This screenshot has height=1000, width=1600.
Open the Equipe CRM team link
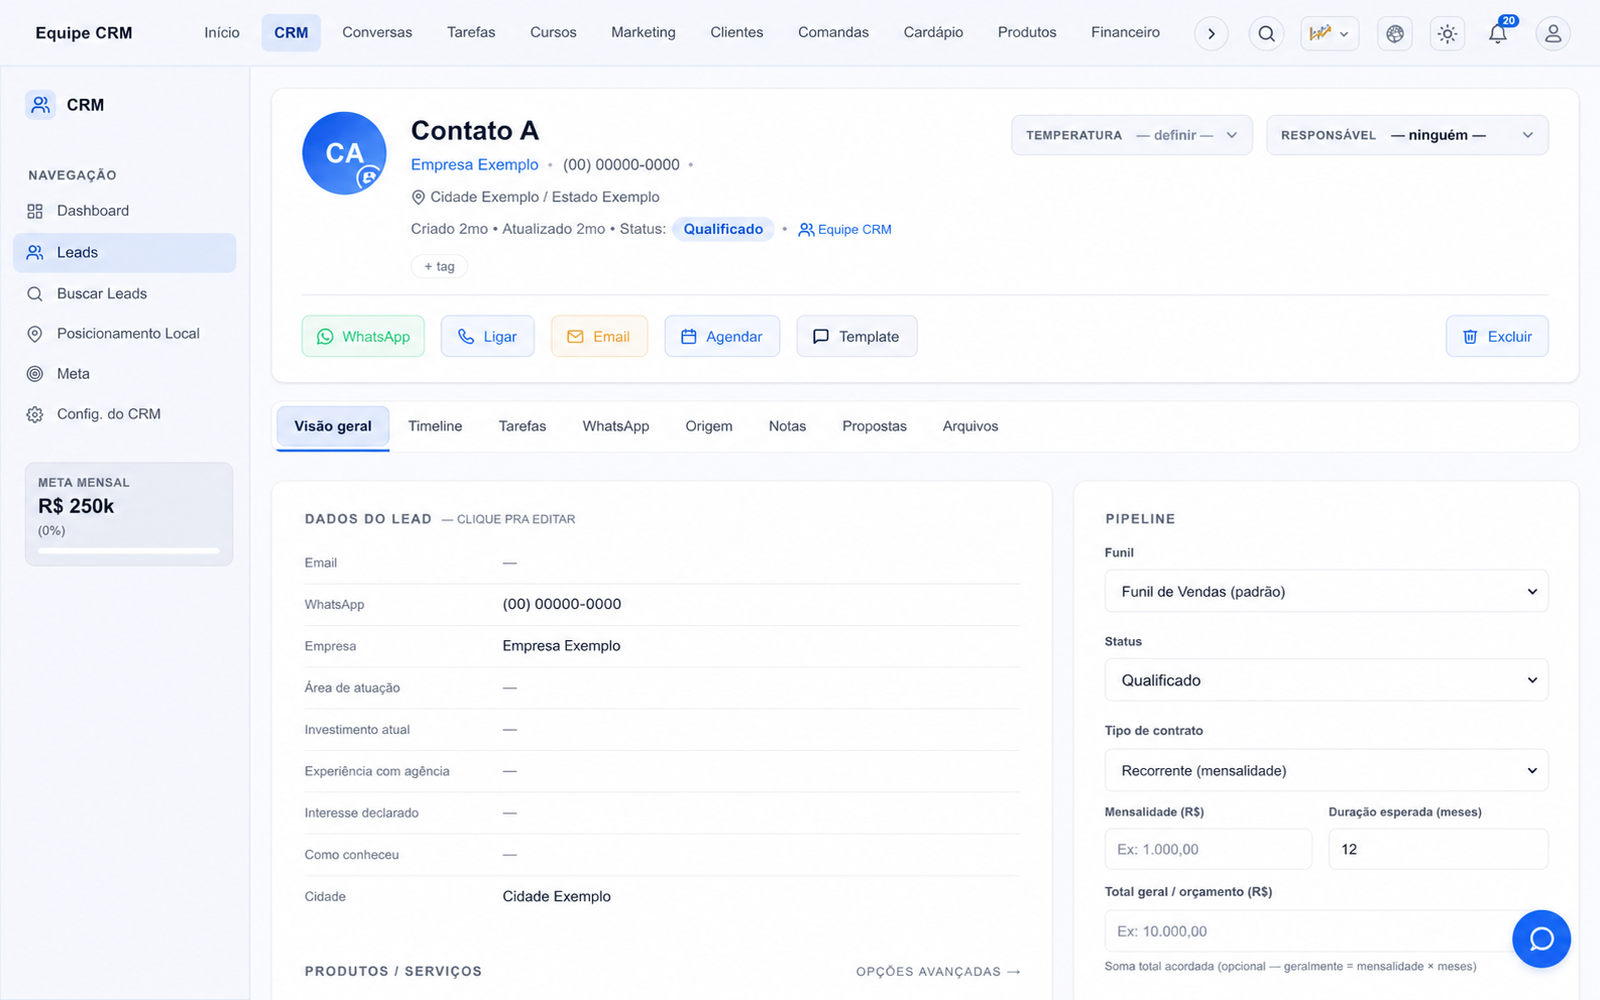tap(845, 229)
